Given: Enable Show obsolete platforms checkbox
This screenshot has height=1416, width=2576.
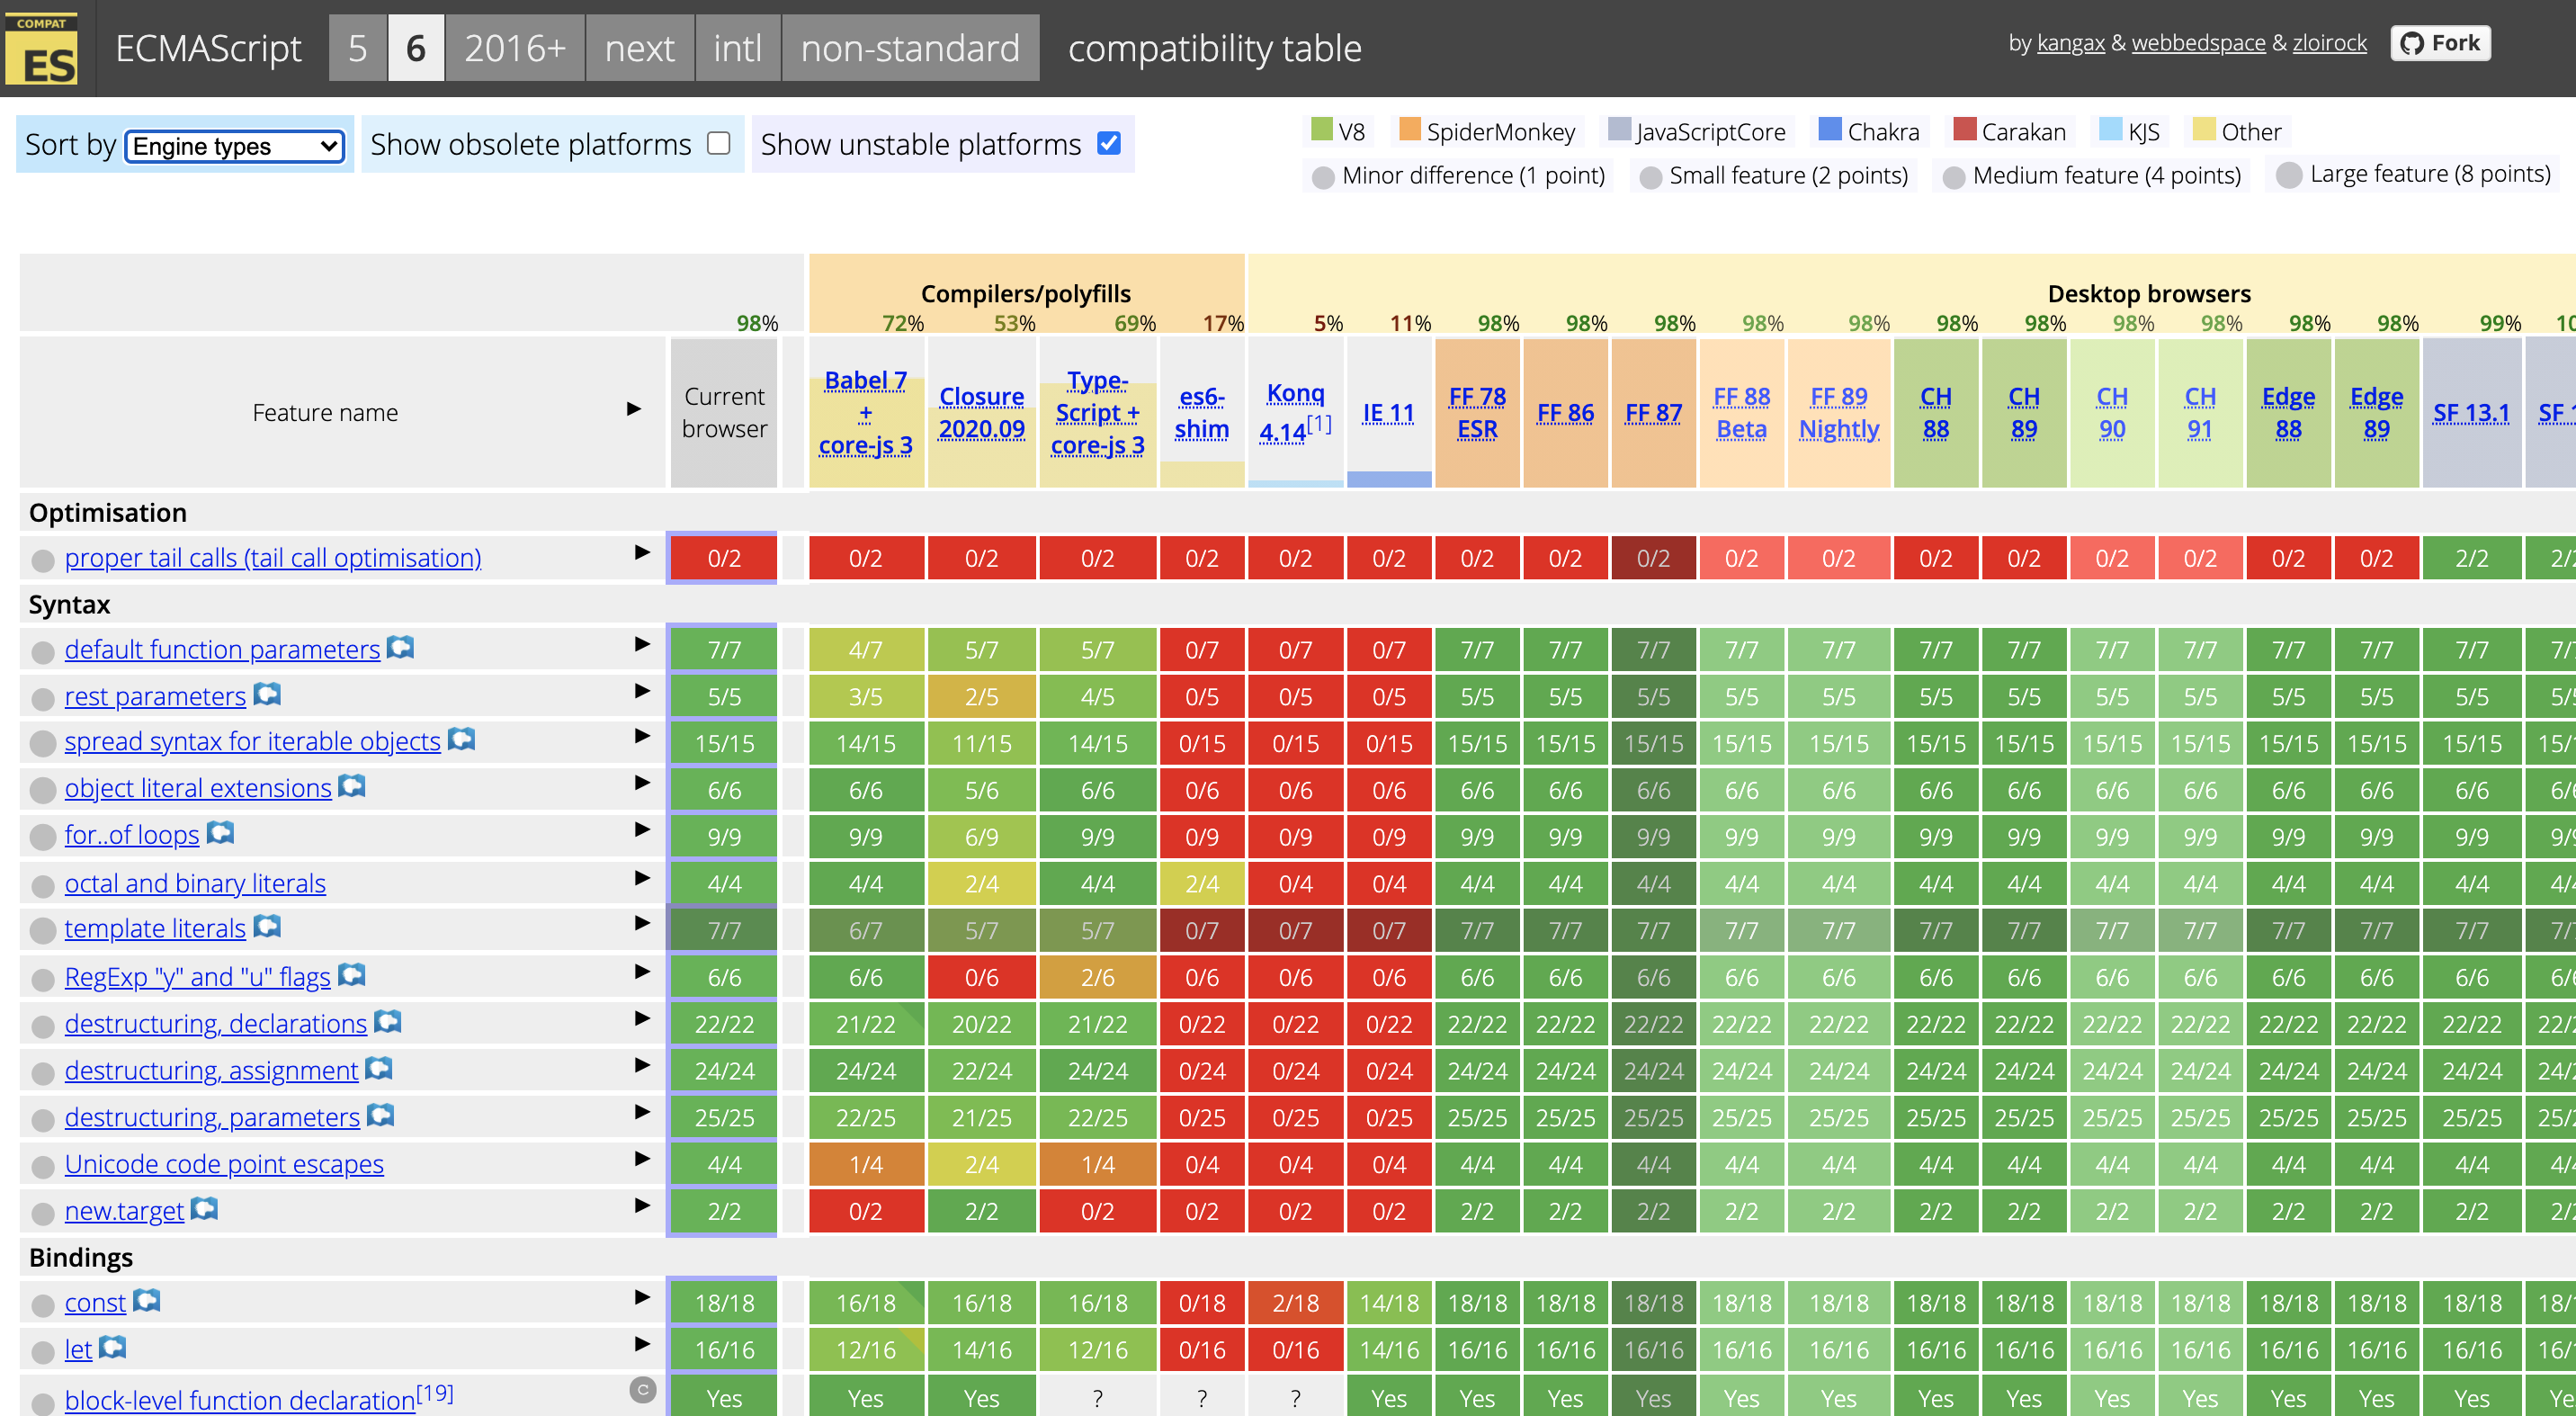Looking at the screenshot, I should point(719,143).
